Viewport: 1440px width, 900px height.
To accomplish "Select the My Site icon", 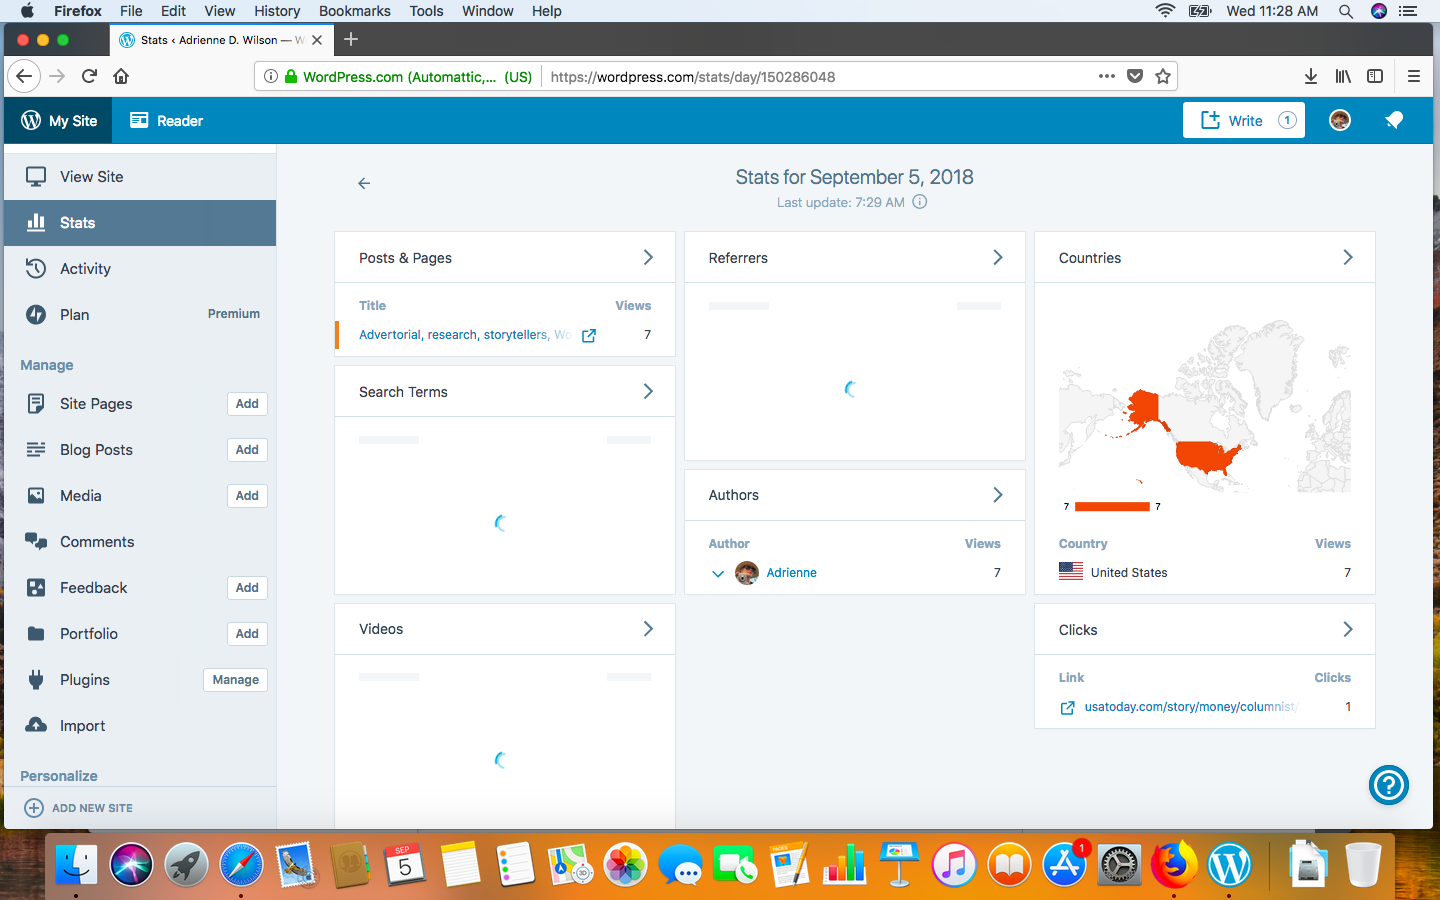I will pyautogui.click(x=33, y=120).
